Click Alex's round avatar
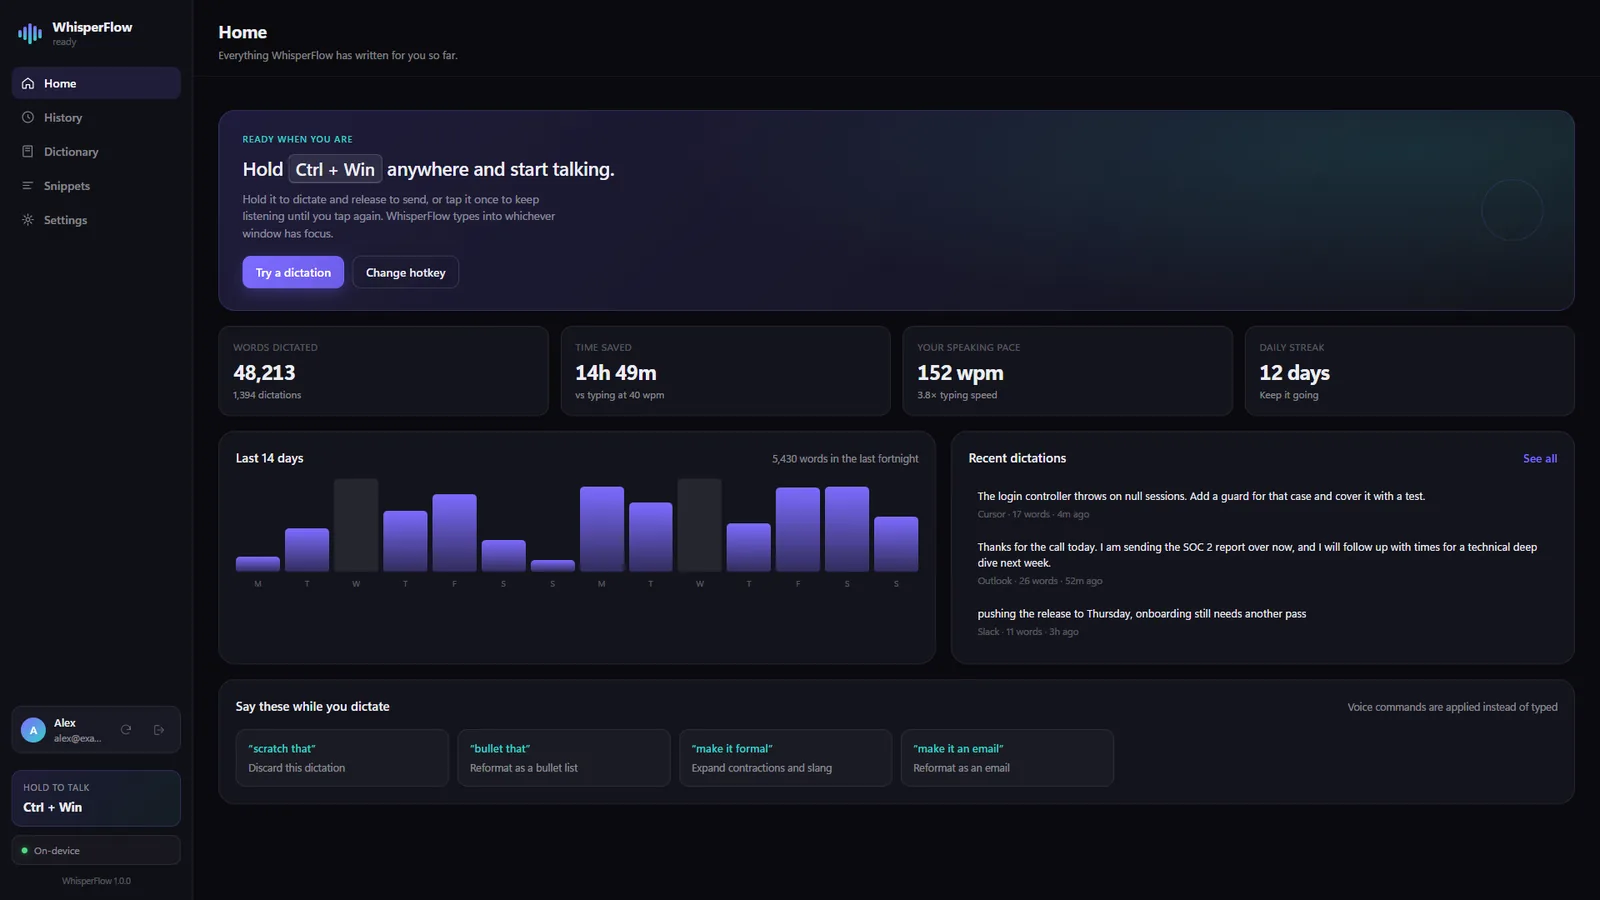 [33, 730]
